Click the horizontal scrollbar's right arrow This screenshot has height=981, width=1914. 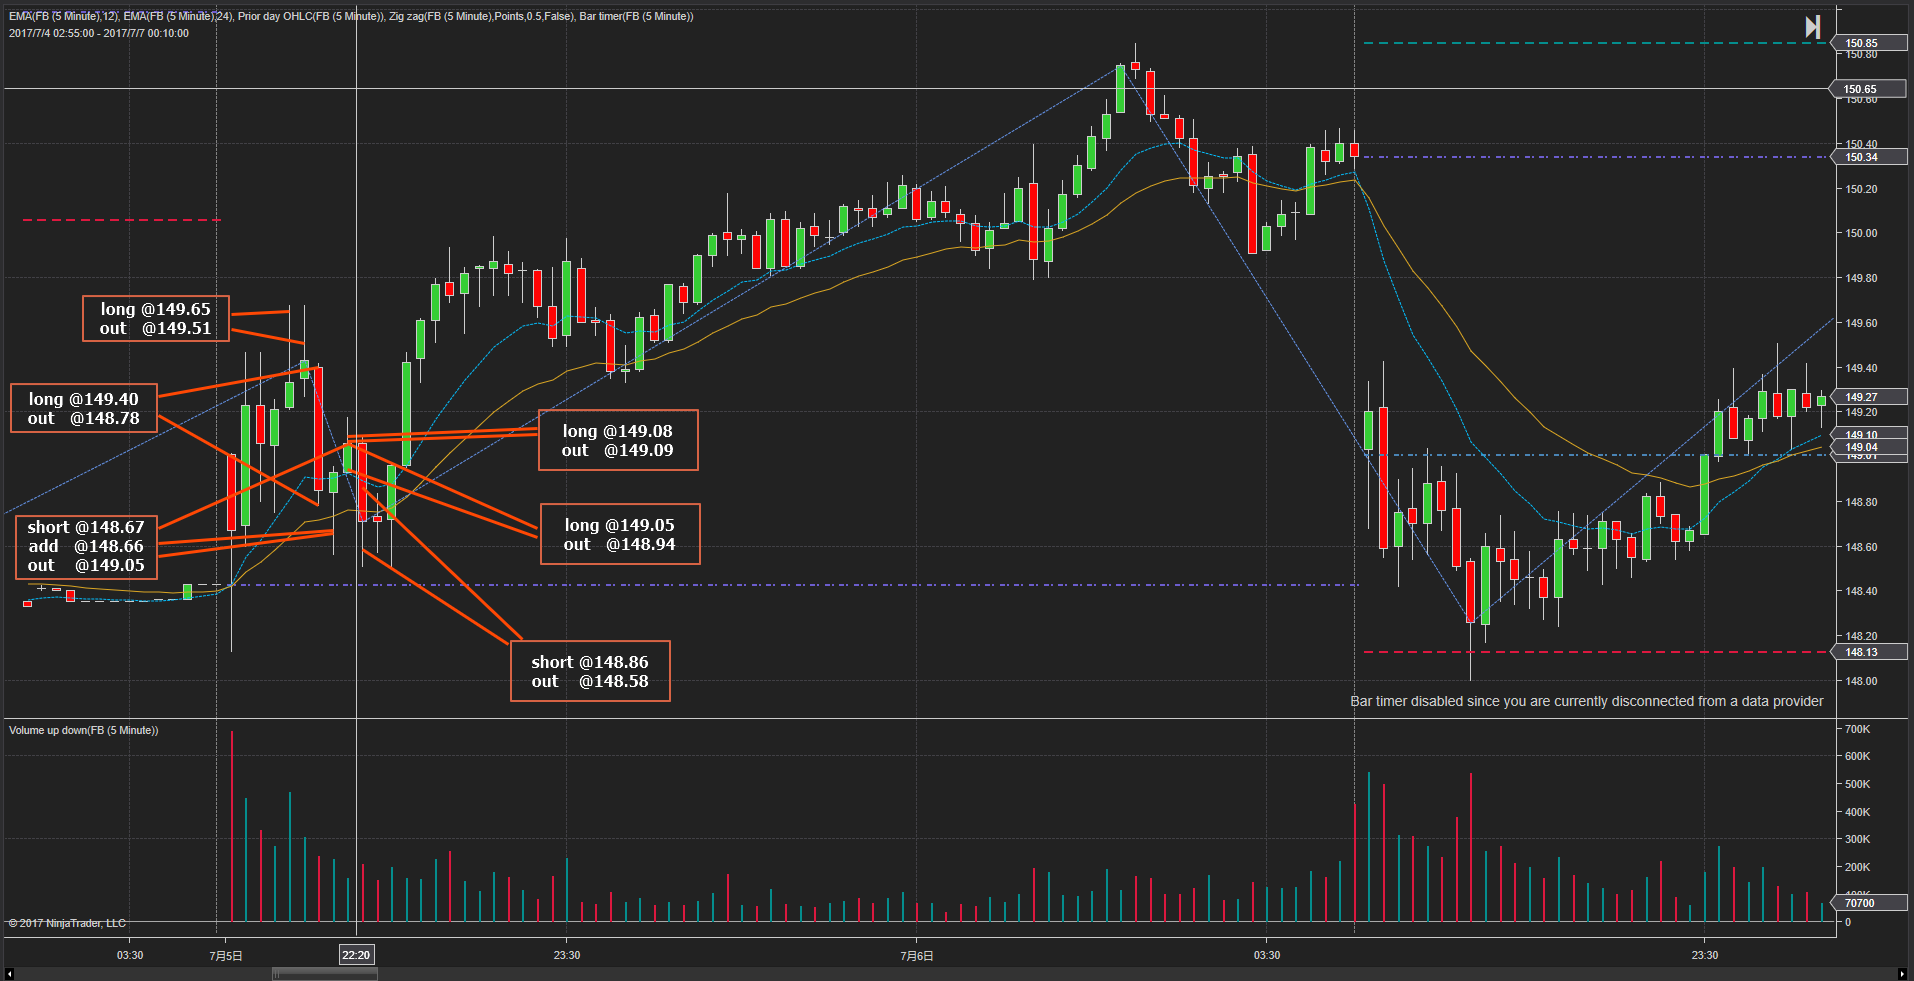click(1902, 974)
